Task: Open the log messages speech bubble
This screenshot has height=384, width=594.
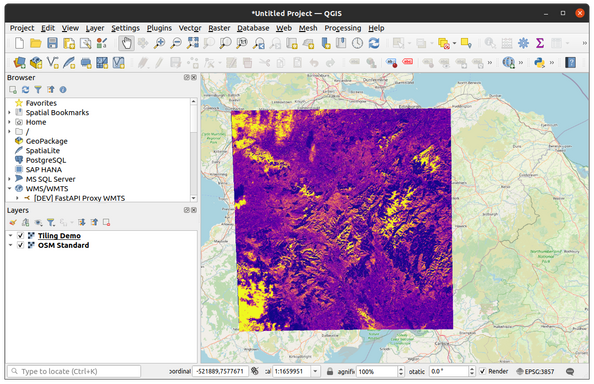Action: pyautogui.click(x=570, y=372)
